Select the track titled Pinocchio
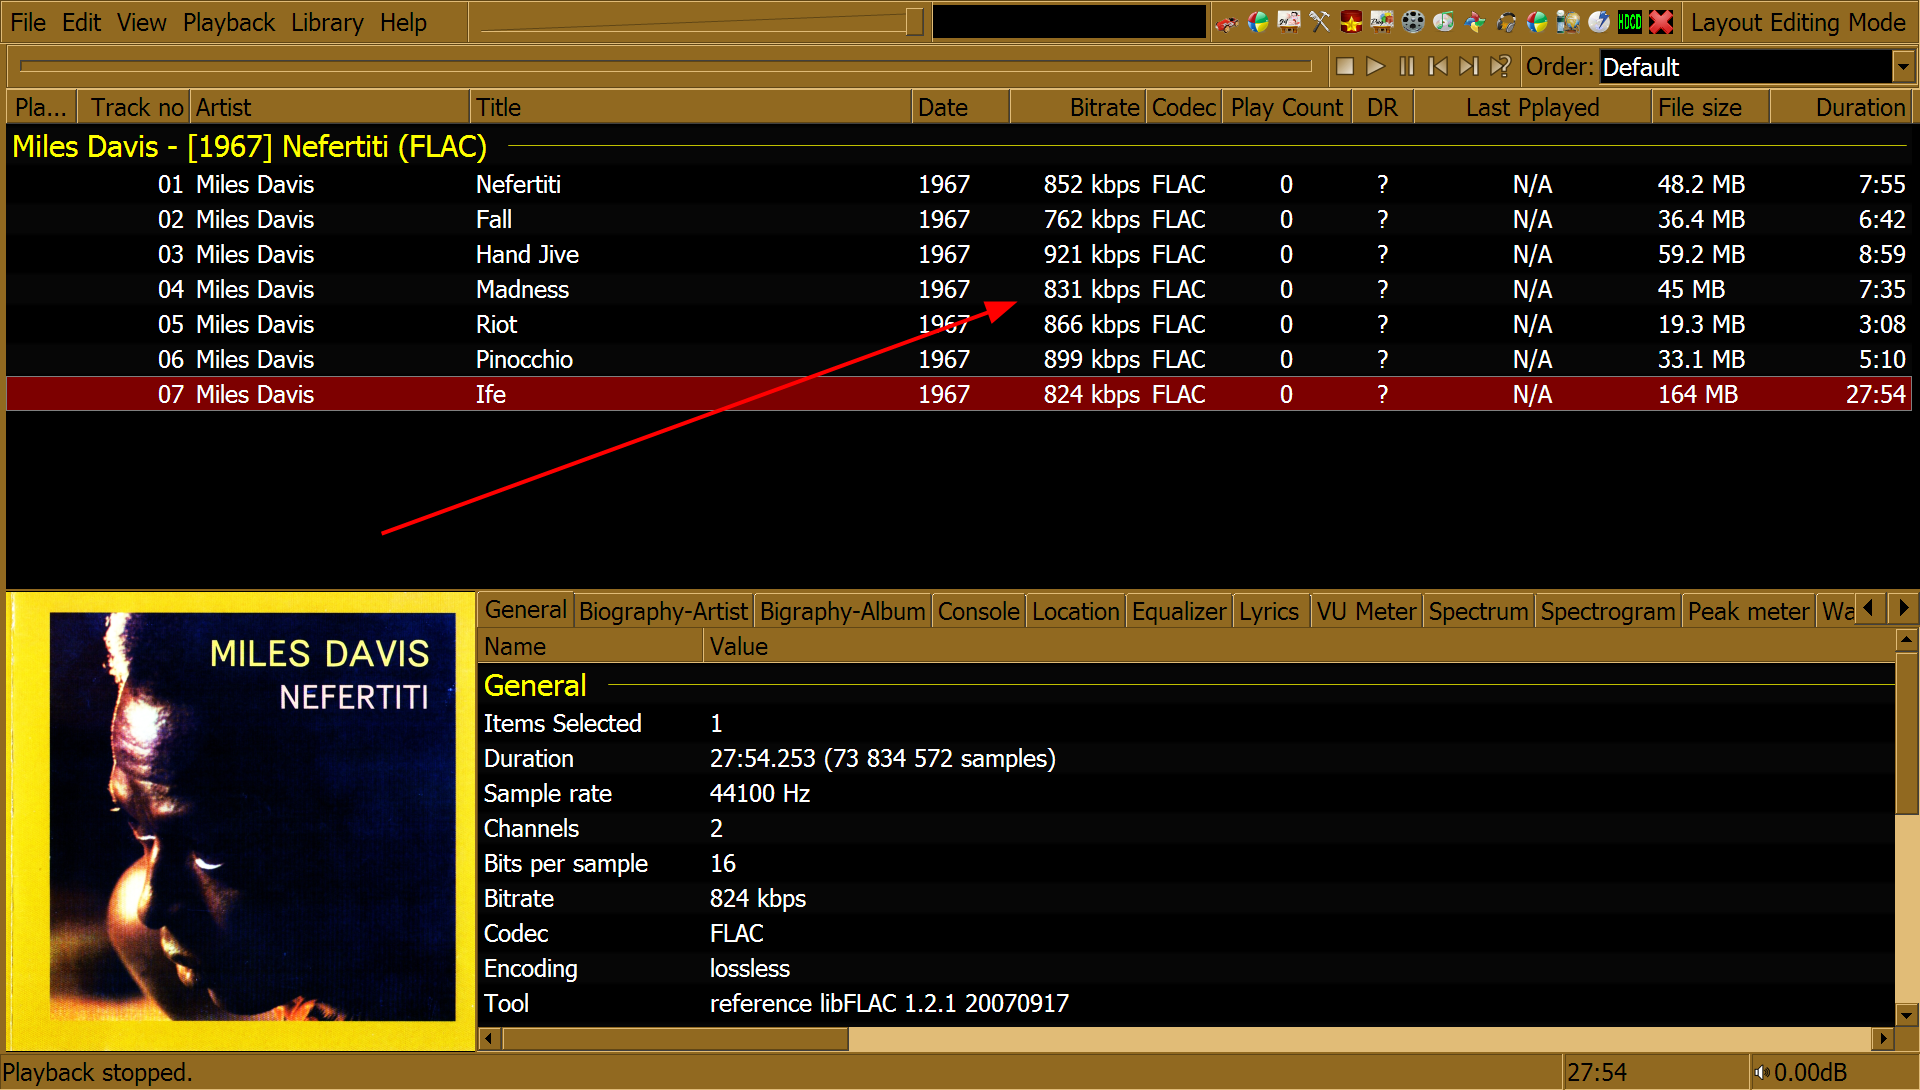The height and width of the screenshot is (1090, 1920). 959,359
